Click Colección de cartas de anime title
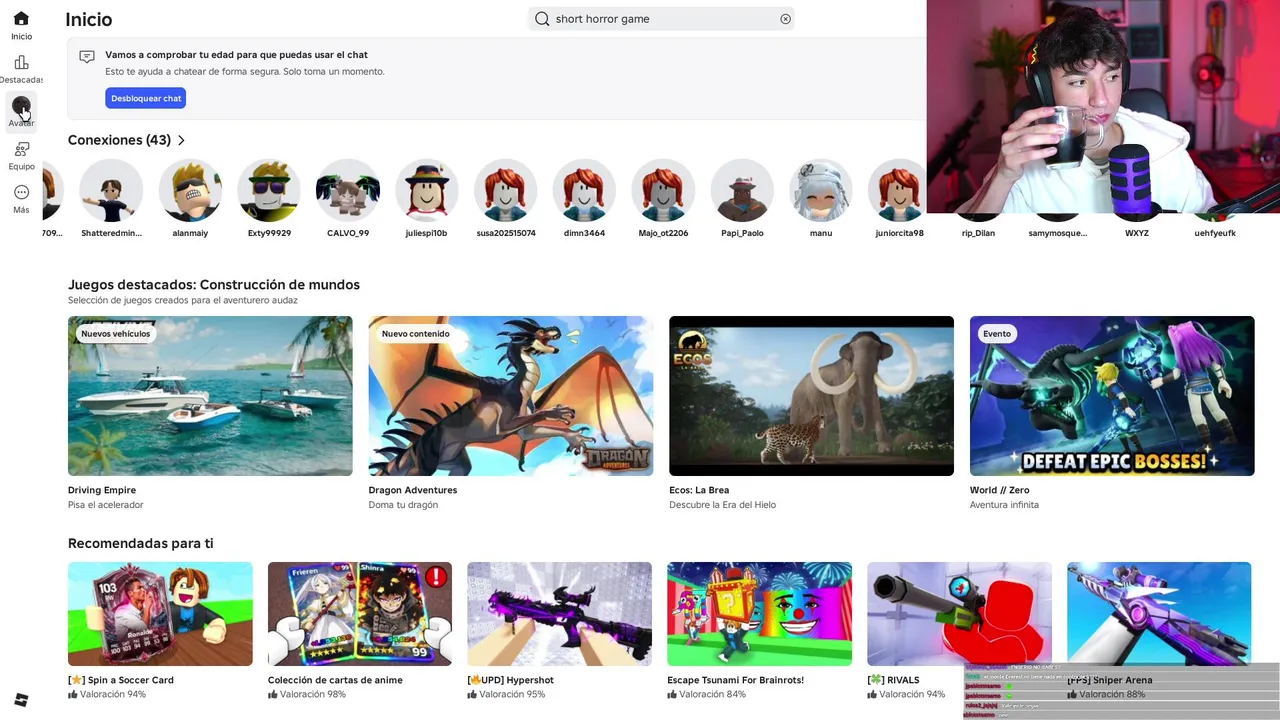This screenshot has height=720, width=1280. tap(335, 680)
